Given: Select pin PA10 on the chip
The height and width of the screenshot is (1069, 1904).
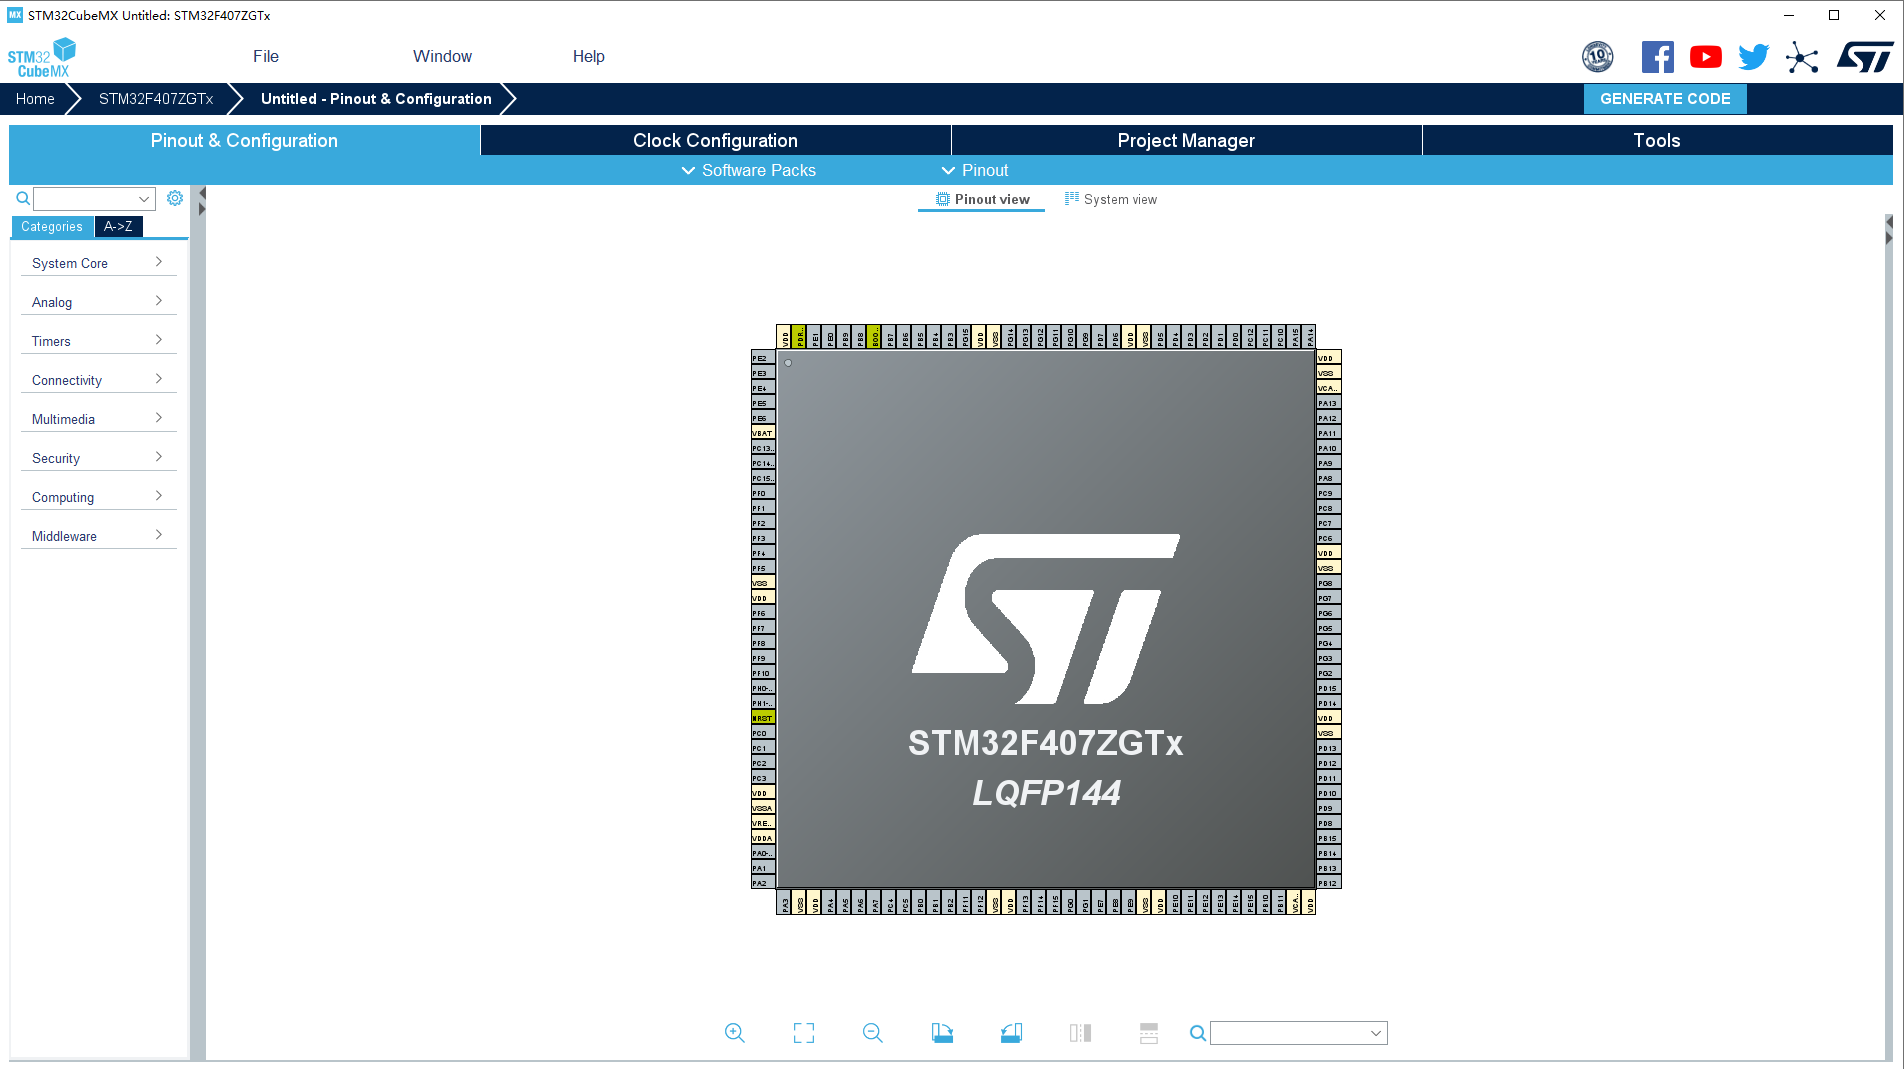Looking at the screenshot, I should 1329,448.
